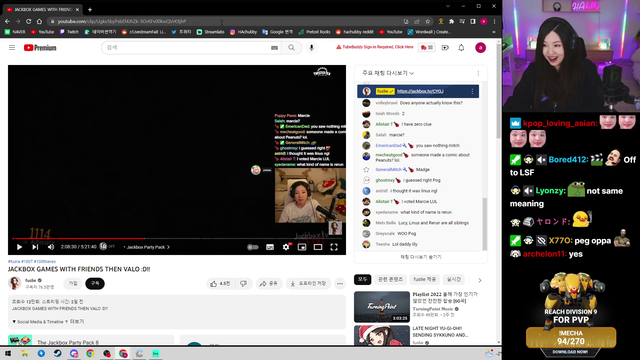
Task: Open the Playlist 2022 TurningPoint thumbnail
Action: tap(382, 307)
